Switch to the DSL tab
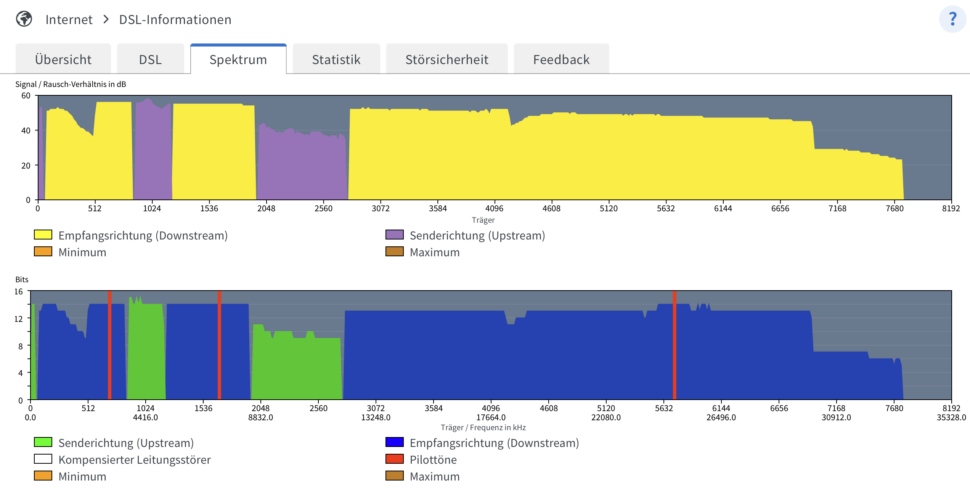The width and height of the screenshot is (970, 495). [150, 59]
